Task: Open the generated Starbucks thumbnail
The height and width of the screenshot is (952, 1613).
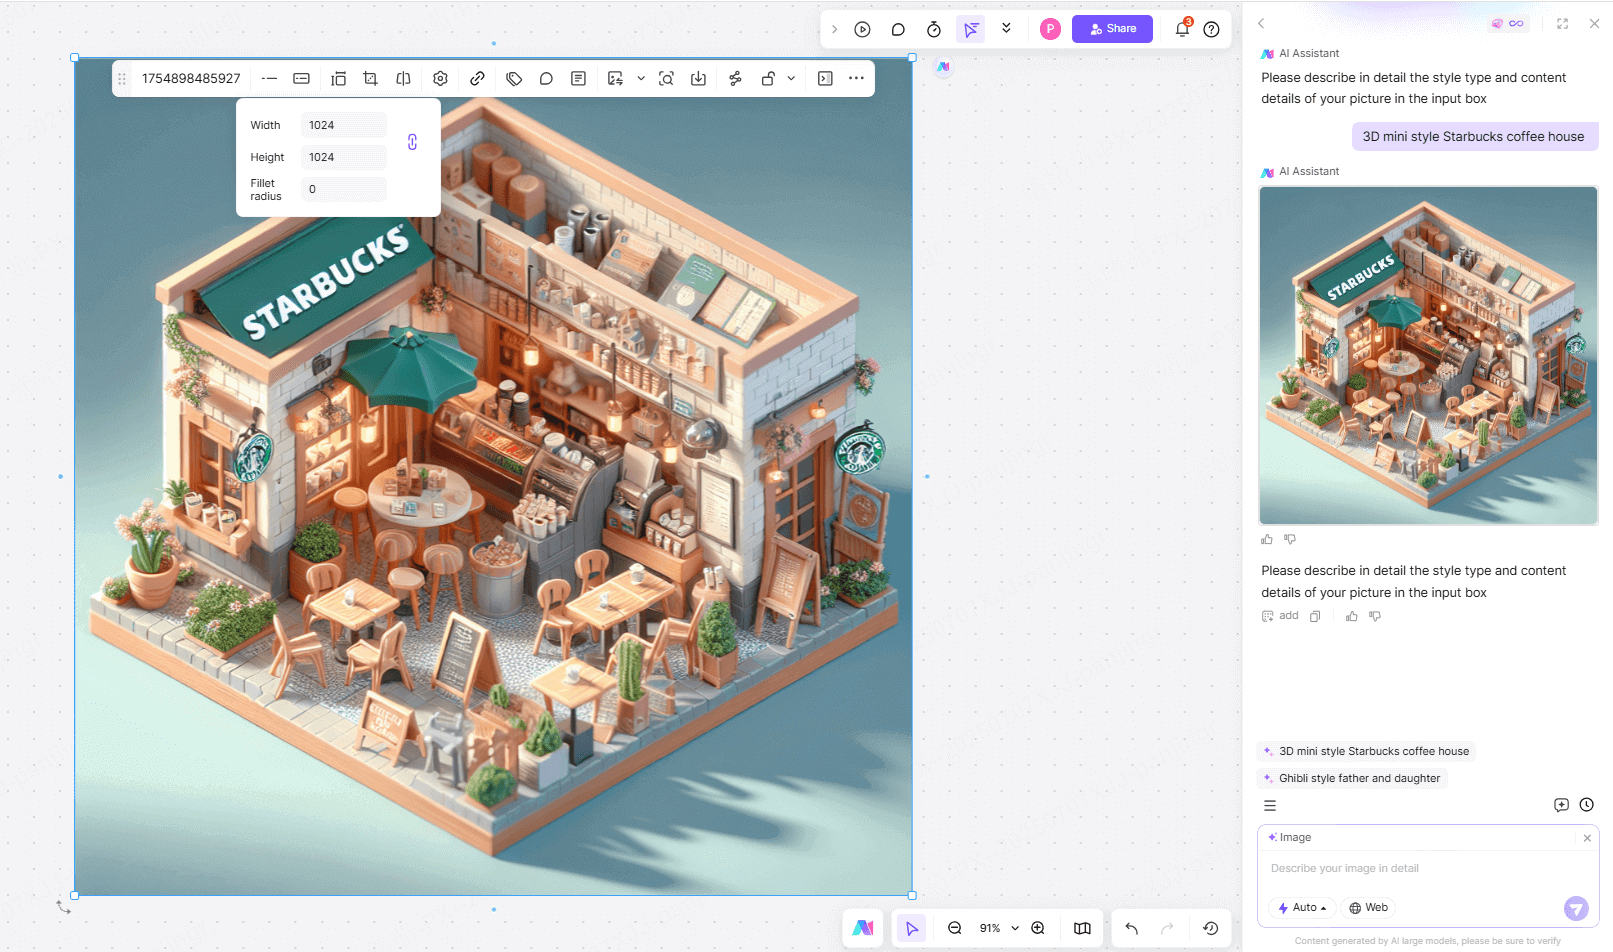Action: click(1428, 355)
